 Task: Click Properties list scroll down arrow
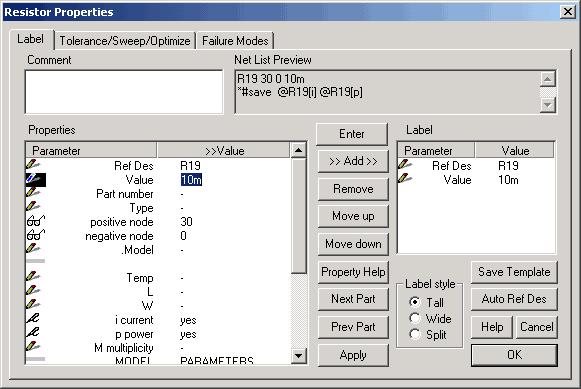[299, 356]
